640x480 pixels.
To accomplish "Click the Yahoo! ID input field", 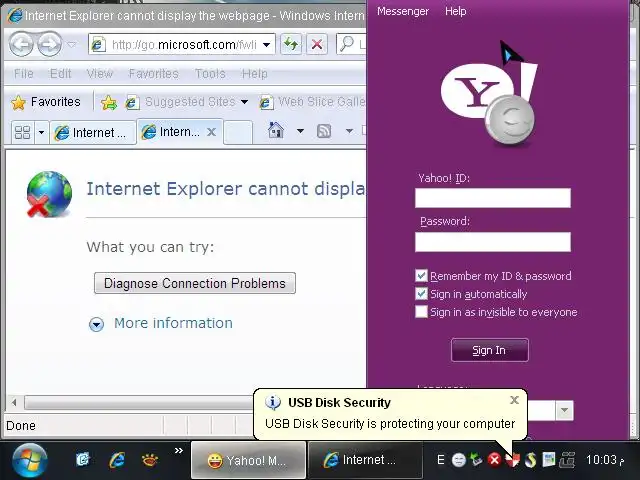I will coord(493,198).
